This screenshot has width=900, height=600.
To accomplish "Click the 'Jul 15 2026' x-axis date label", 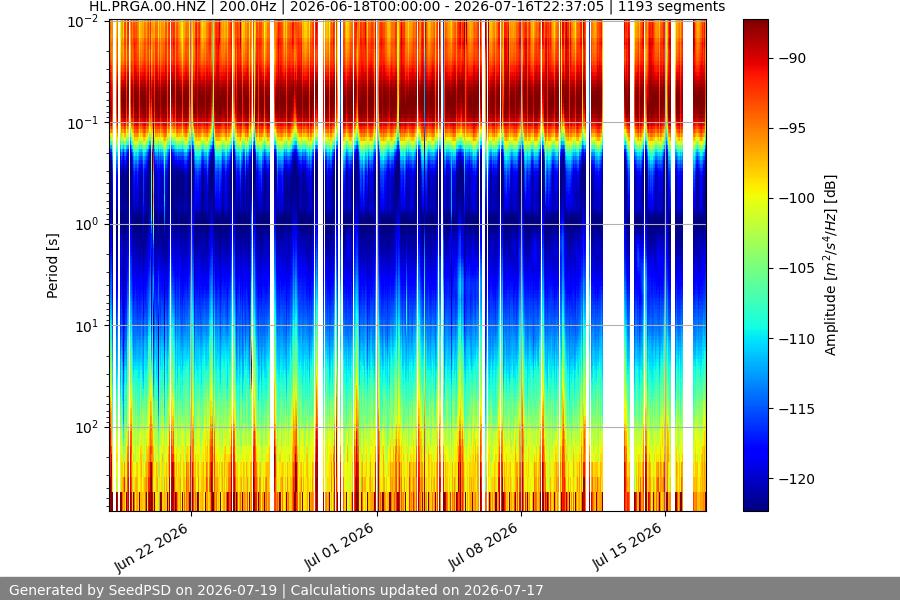I will (x=627, y=547).
